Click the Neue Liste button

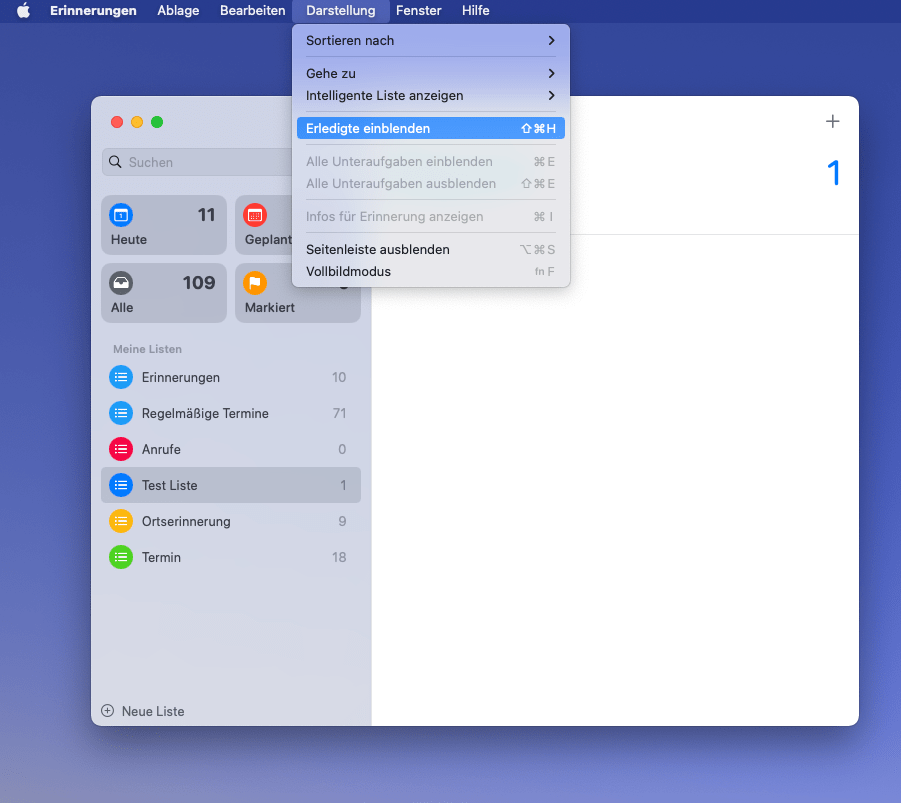tap(143, 711)
